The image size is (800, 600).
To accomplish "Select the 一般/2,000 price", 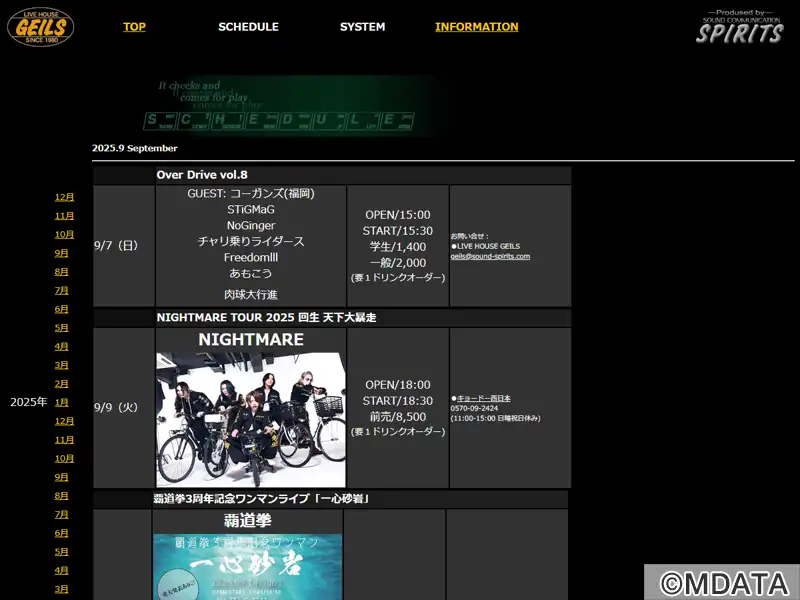I will (398, 263).
